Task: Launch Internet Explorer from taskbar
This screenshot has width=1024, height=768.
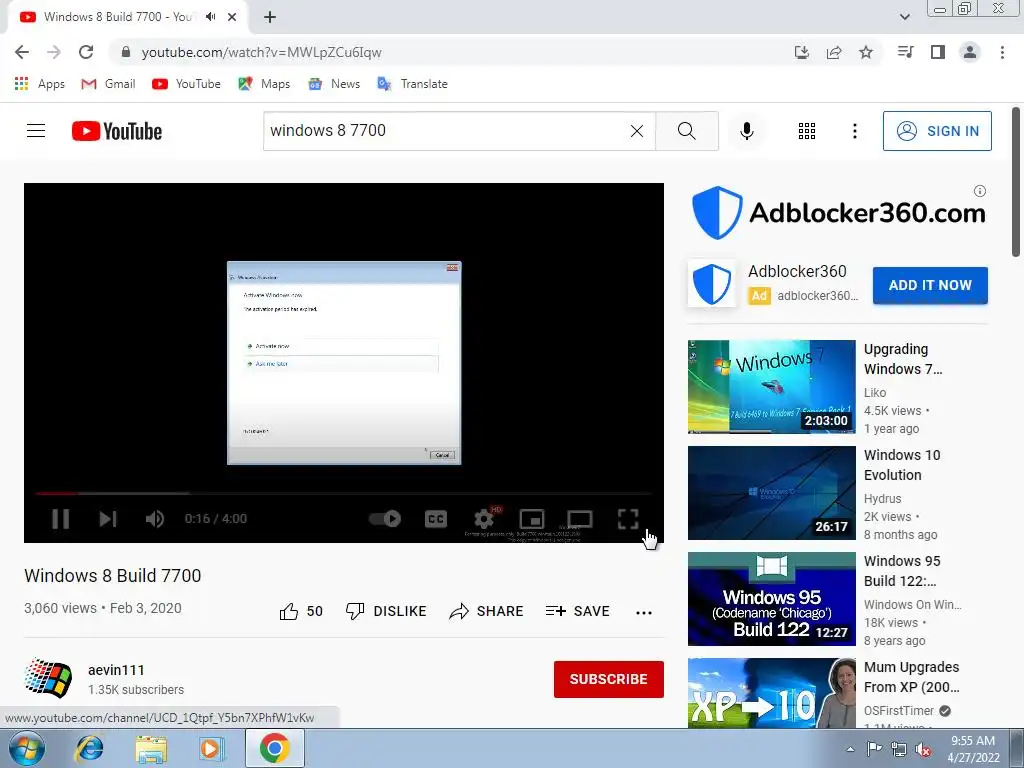Action: pyautogui.click(x=89, y=748)
